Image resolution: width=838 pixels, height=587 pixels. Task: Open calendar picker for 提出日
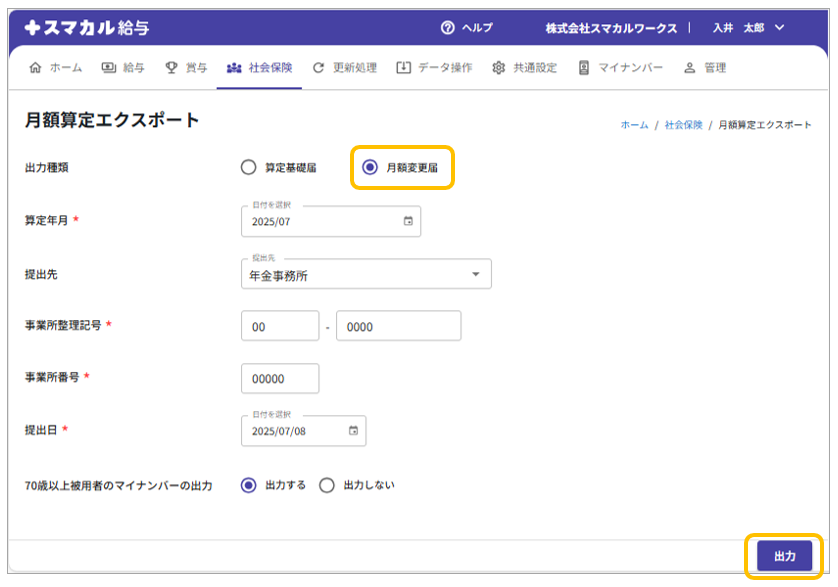(x=353, y=431)
